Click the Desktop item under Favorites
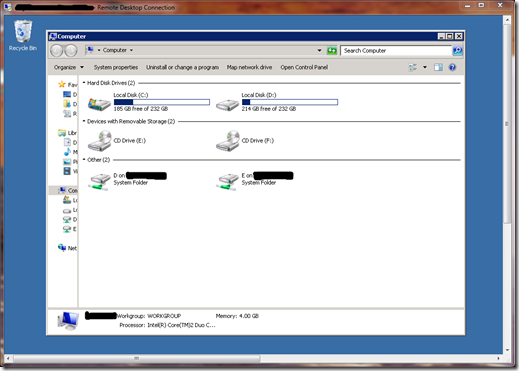 click(70, 94)
